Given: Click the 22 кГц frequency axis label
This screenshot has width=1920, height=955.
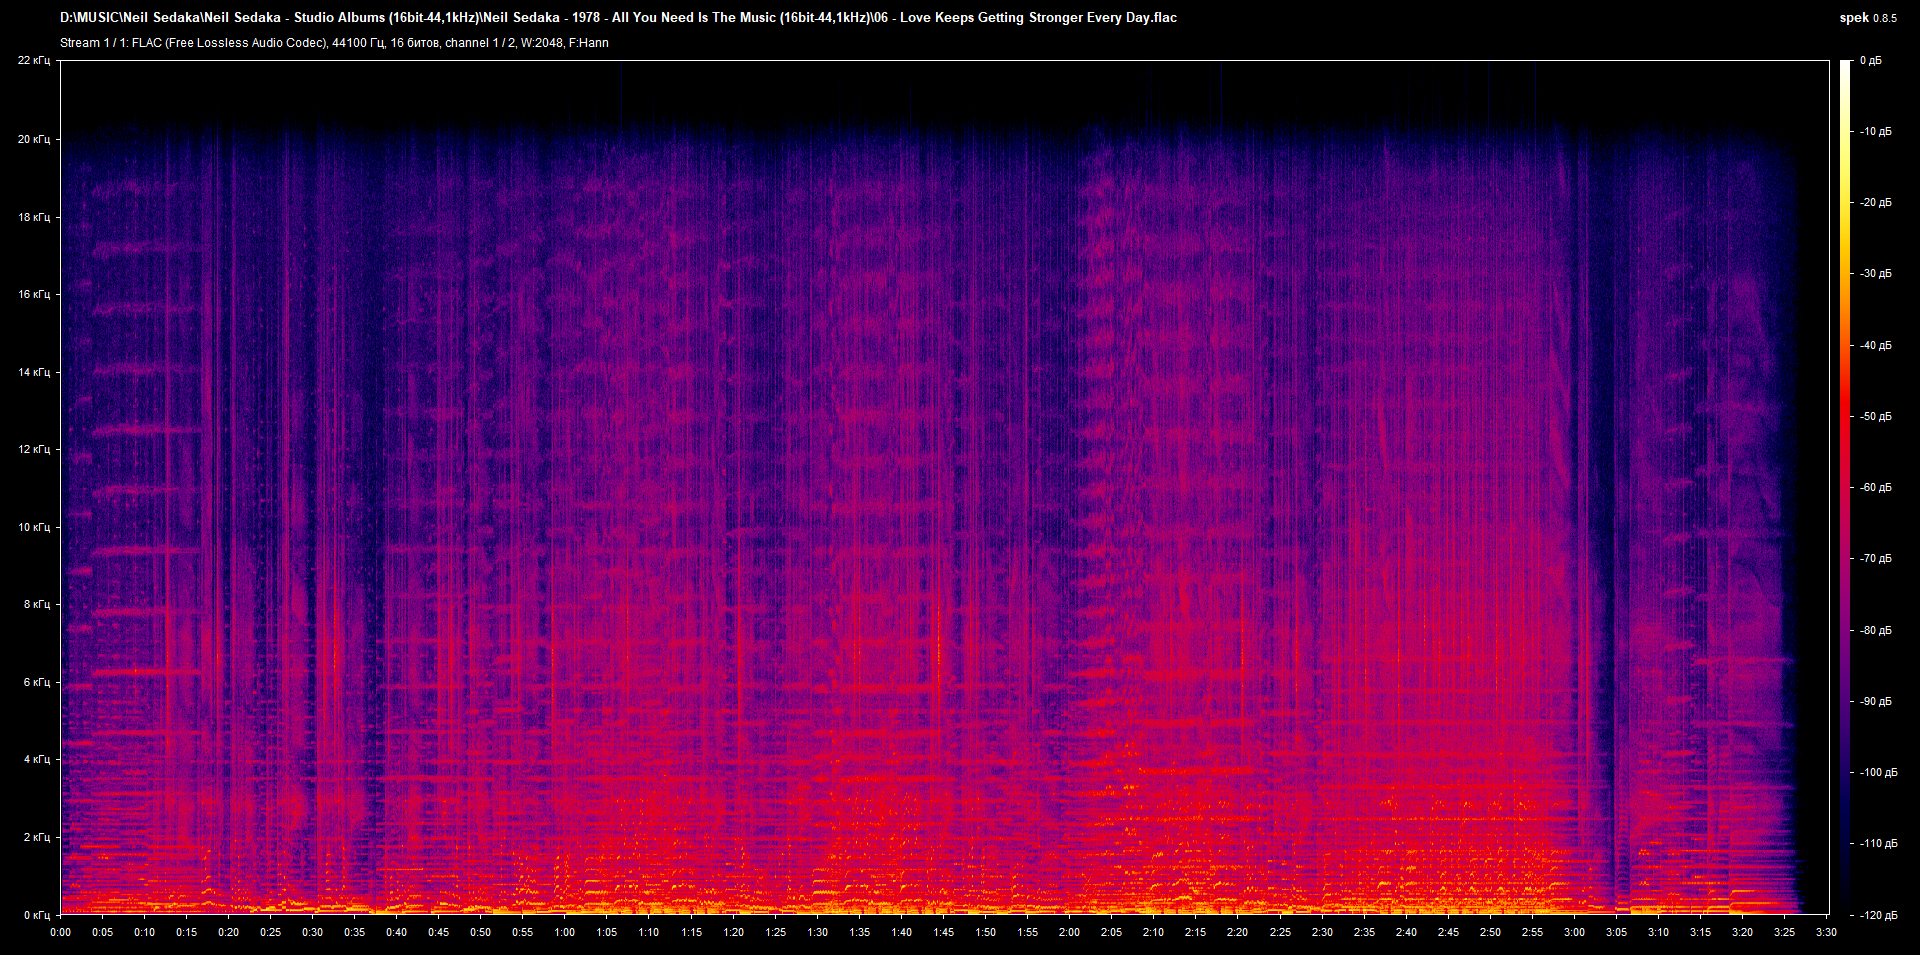Looking at the screenshot, I should [x=33, y=61].
